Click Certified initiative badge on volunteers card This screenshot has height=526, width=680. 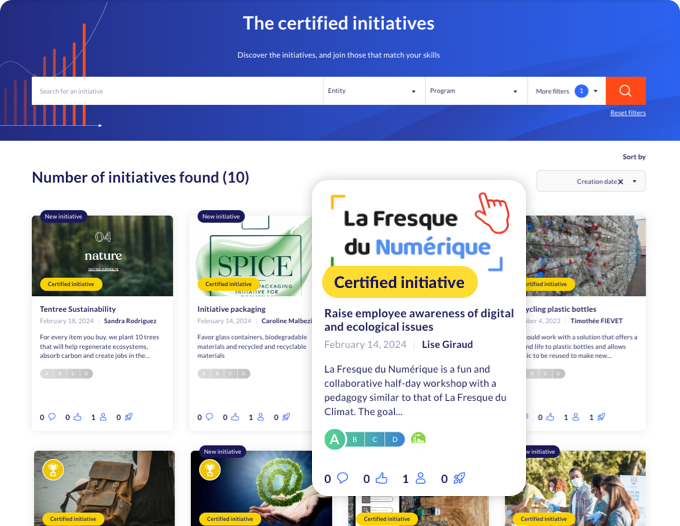[x=543, y=519]
